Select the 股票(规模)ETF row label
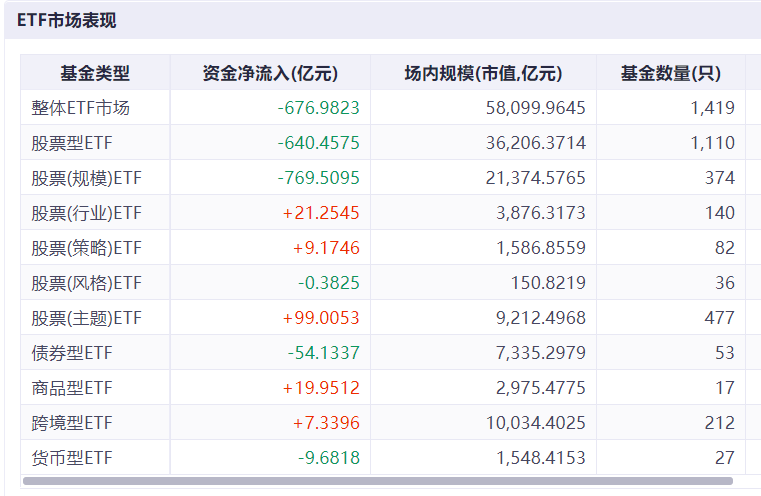 [x=86, y=178]
